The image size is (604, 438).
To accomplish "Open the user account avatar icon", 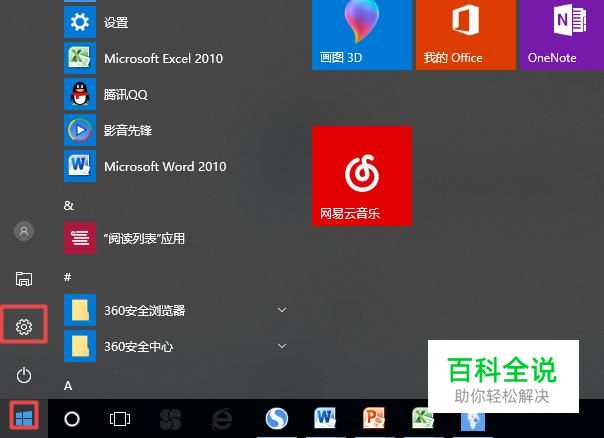I will 24,231.
